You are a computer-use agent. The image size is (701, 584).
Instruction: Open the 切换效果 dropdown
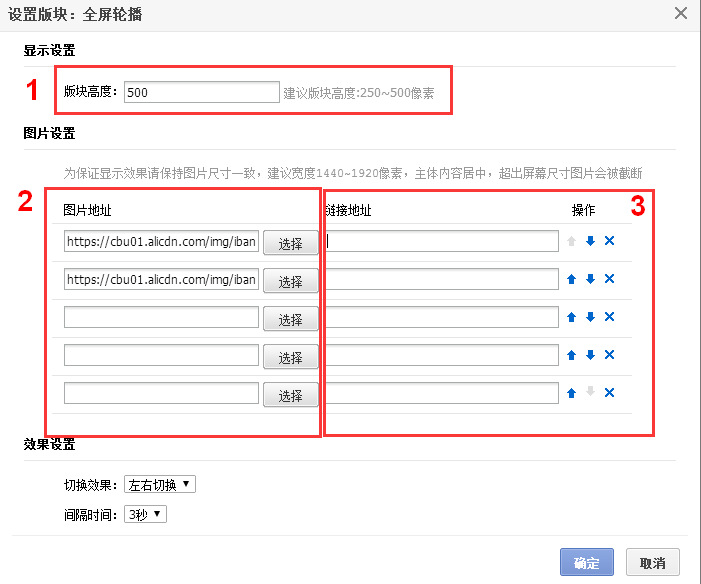coord(160,485)
